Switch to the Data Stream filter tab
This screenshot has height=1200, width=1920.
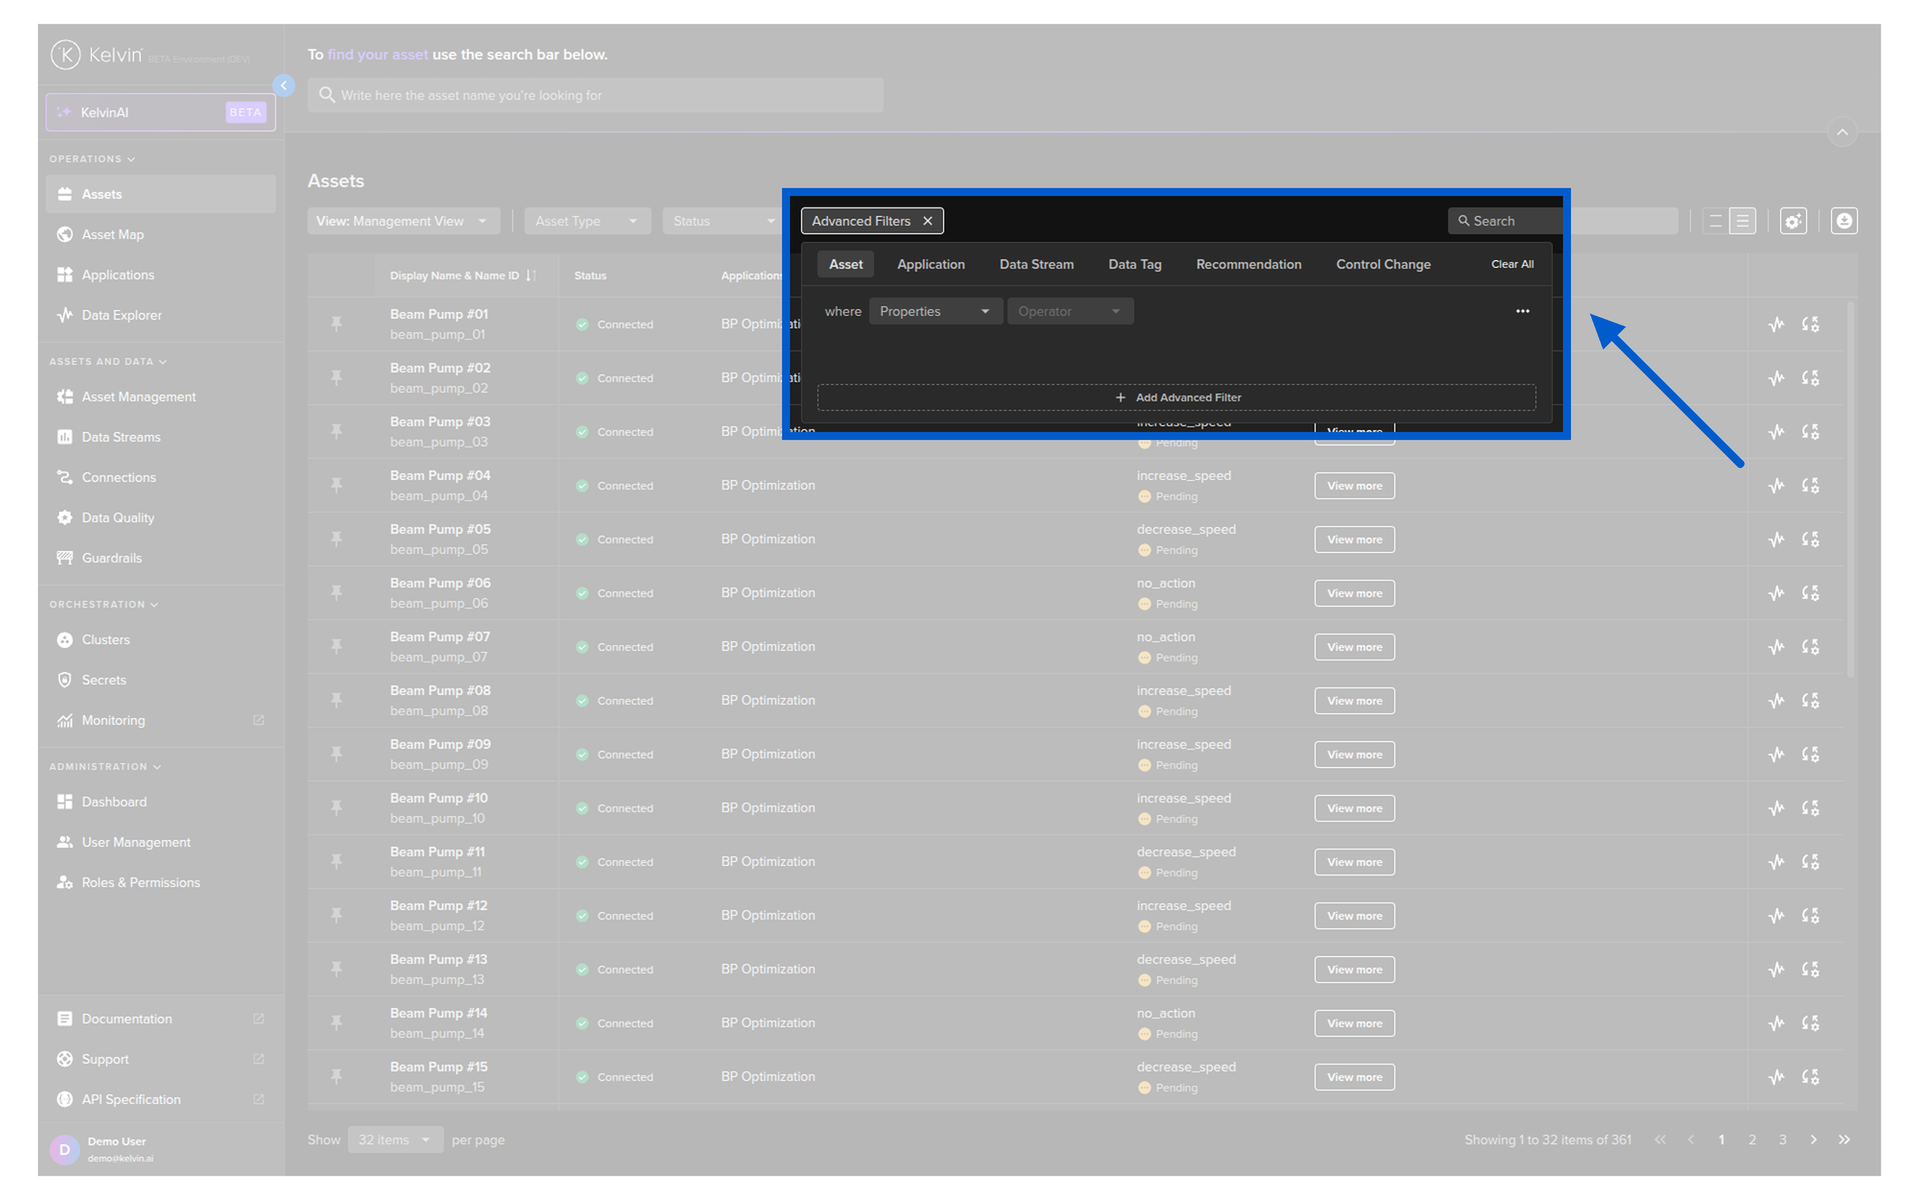pyautogui.click(x=1036, y=265)
